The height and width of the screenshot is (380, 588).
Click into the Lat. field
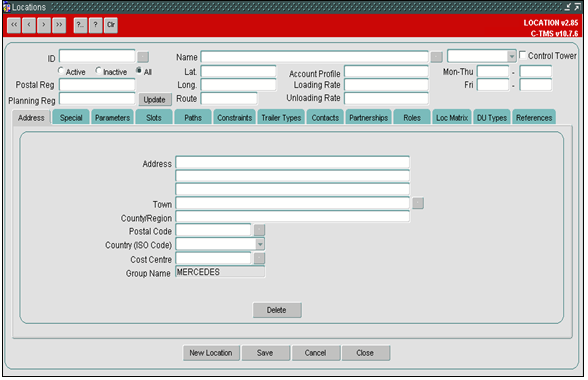pyautogui.click(x=238, y=71)
